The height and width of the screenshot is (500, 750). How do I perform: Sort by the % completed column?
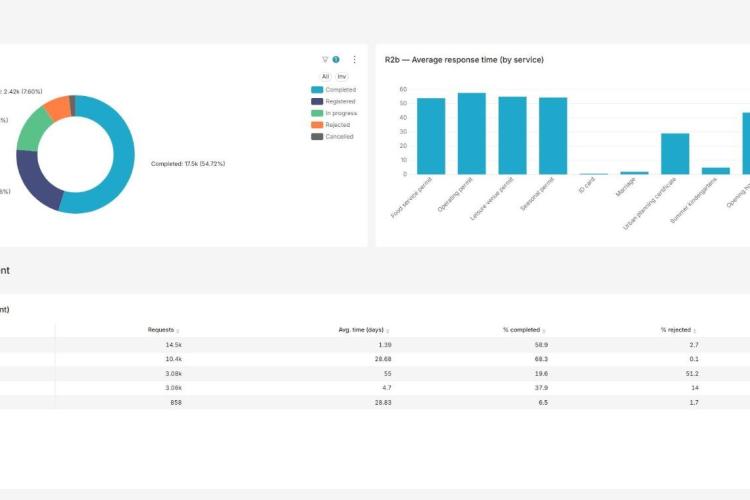tap(524, 330)
